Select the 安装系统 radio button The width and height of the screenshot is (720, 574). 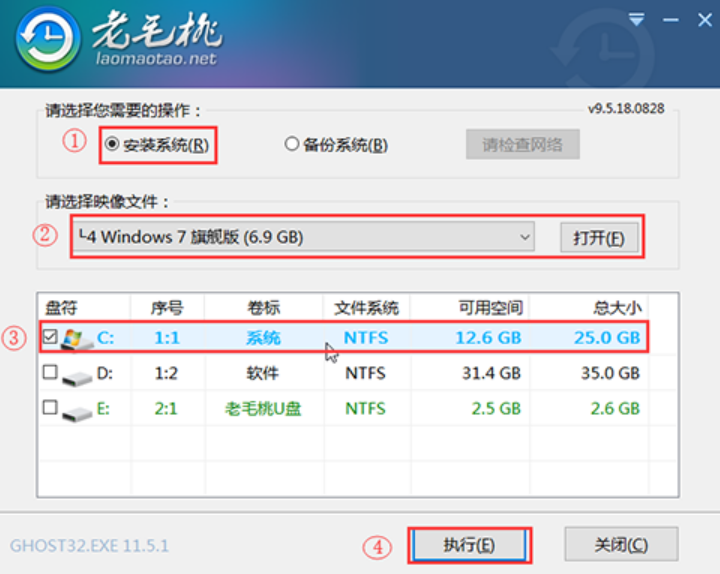pyautogui.click(x=113, y=145)
